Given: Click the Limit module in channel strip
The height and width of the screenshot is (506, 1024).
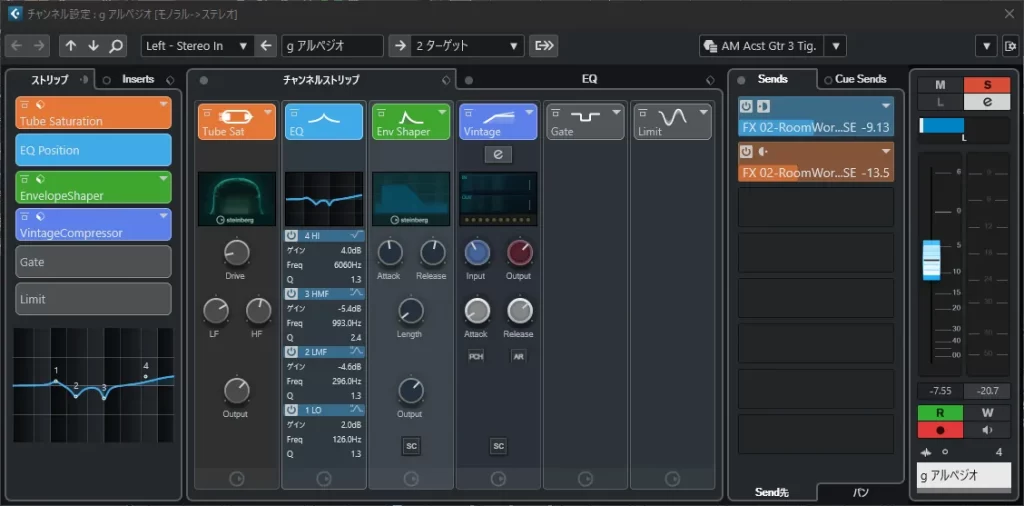Looking at the screenshot, I should point(672,121).
